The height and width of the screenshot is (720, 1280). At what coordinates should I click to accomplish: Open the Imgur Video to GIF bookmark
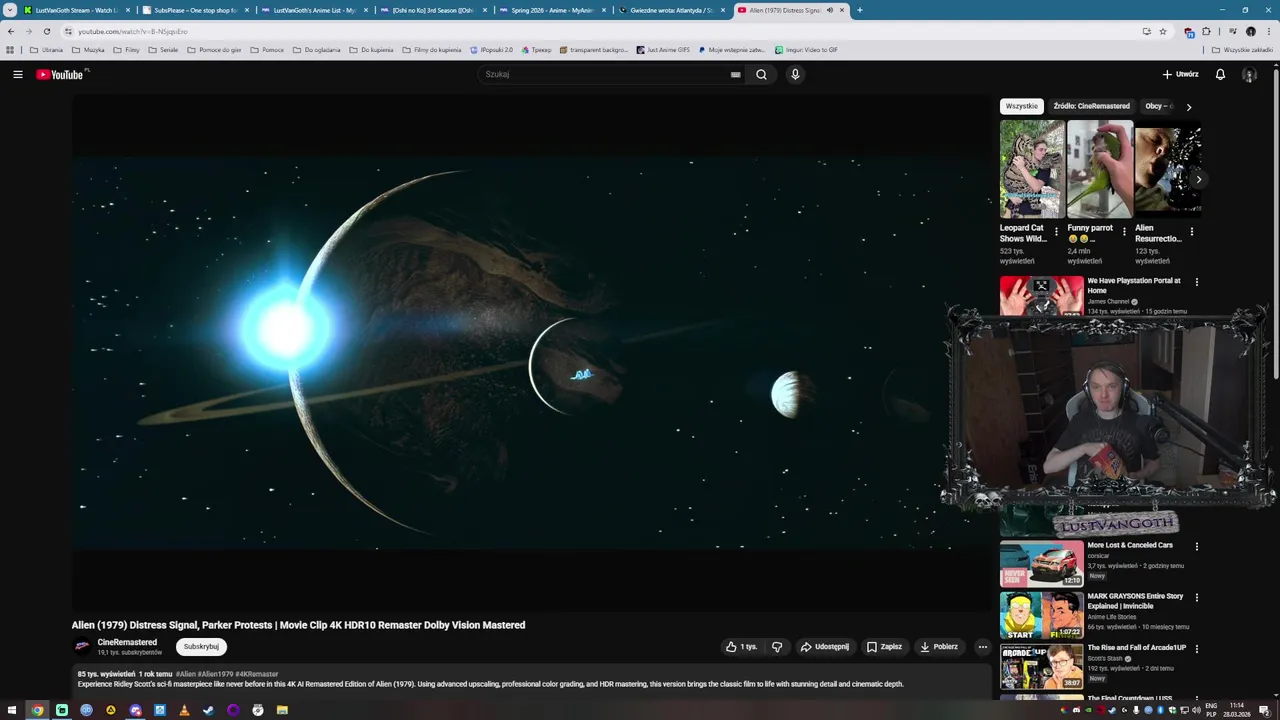[x=806, y=49]
